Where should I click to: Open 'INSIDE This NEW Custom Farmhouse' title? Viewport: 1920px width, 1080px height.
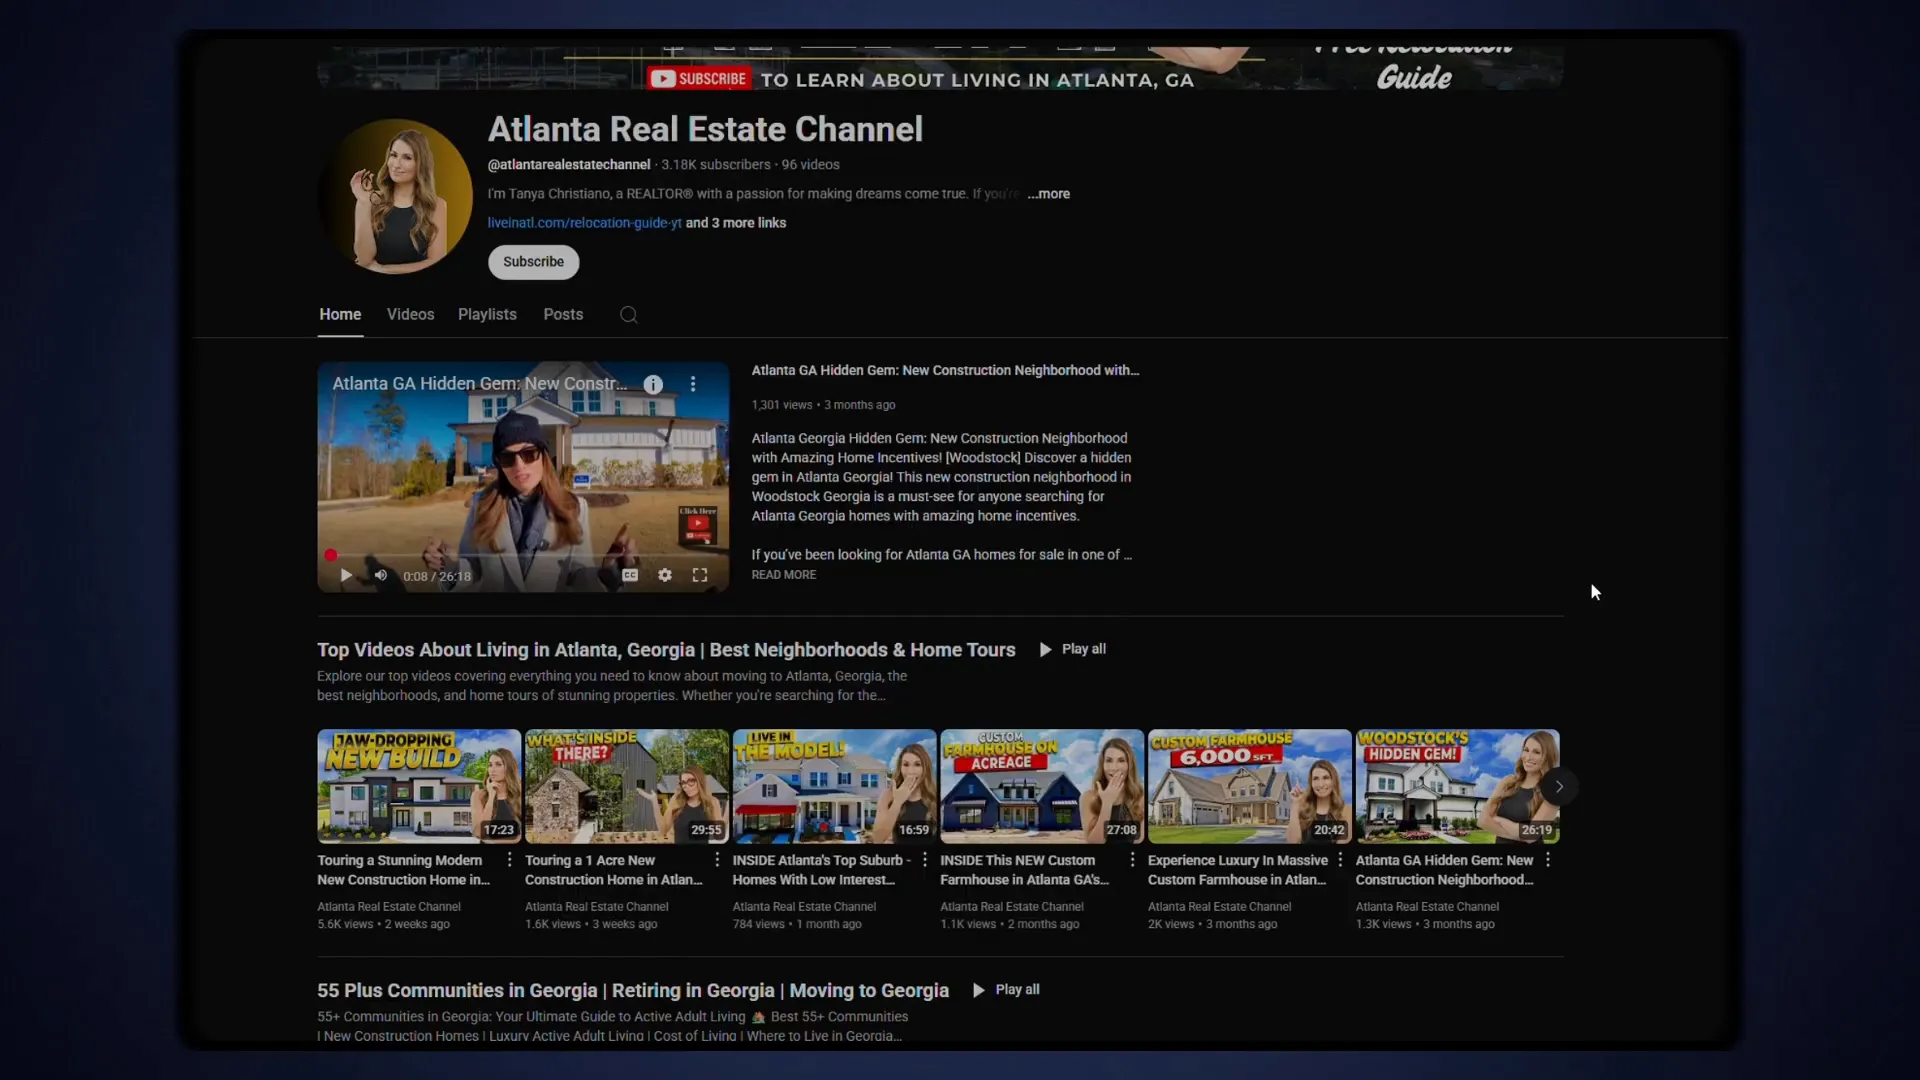[x=1025, y=870]
